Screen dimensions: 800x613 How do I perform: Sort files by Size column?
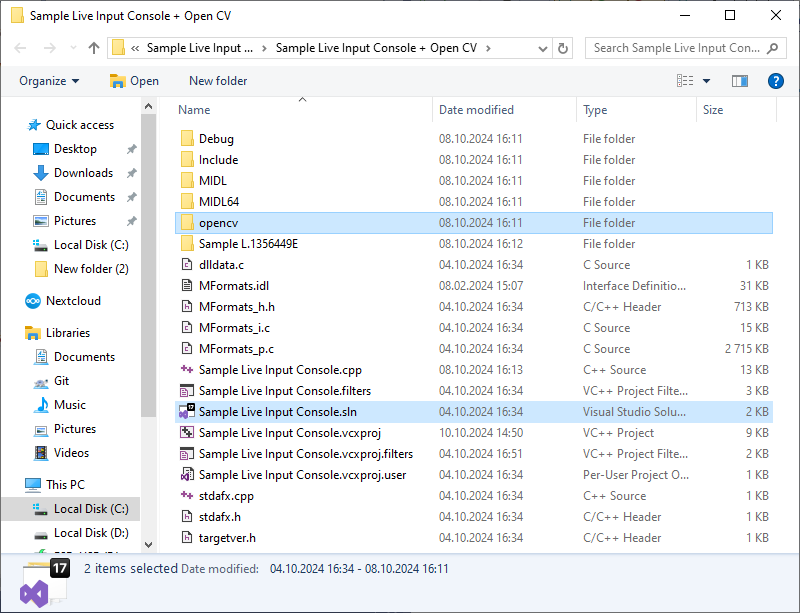click(x=713, y=110)
